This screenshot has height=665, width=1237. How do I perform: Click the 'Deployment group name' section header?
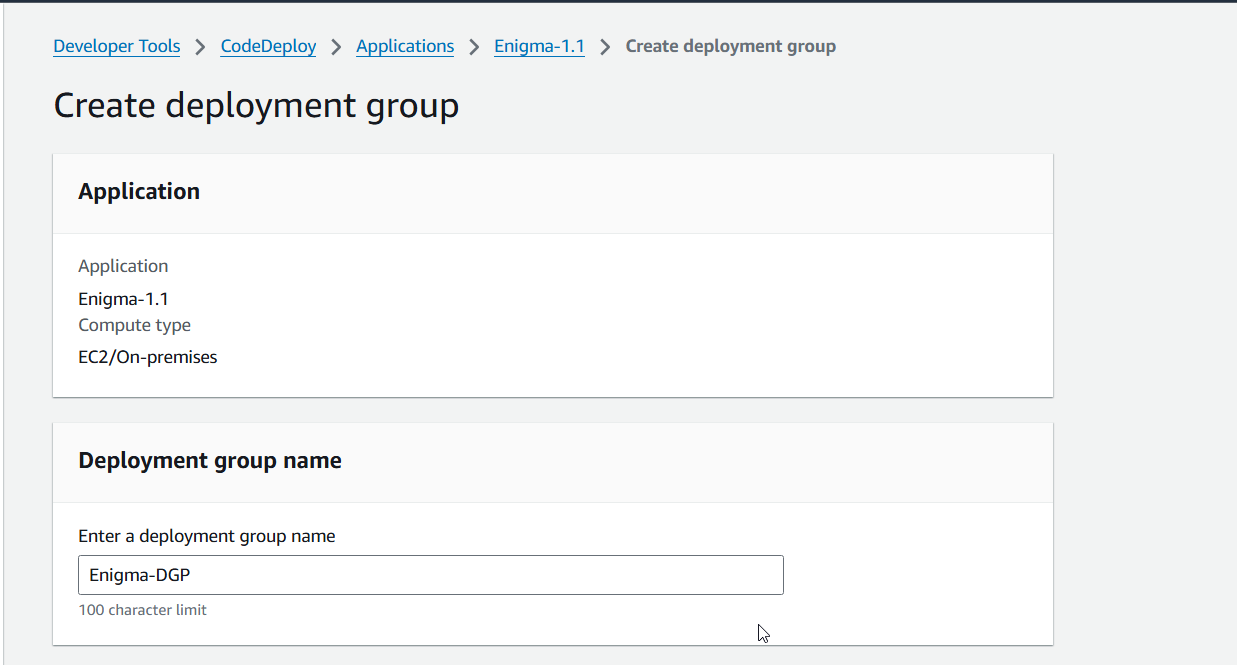coord(210,461)
